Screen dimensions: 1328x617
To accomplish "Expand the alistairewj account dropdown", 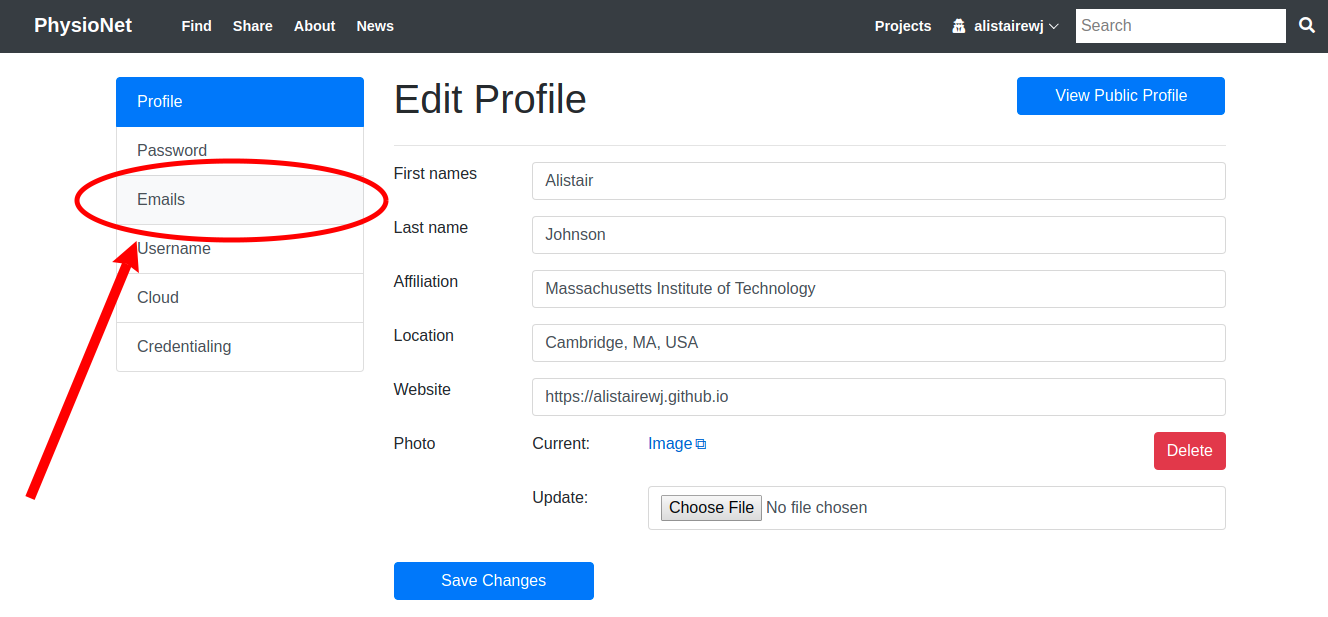I will [x=1006, y=26].
